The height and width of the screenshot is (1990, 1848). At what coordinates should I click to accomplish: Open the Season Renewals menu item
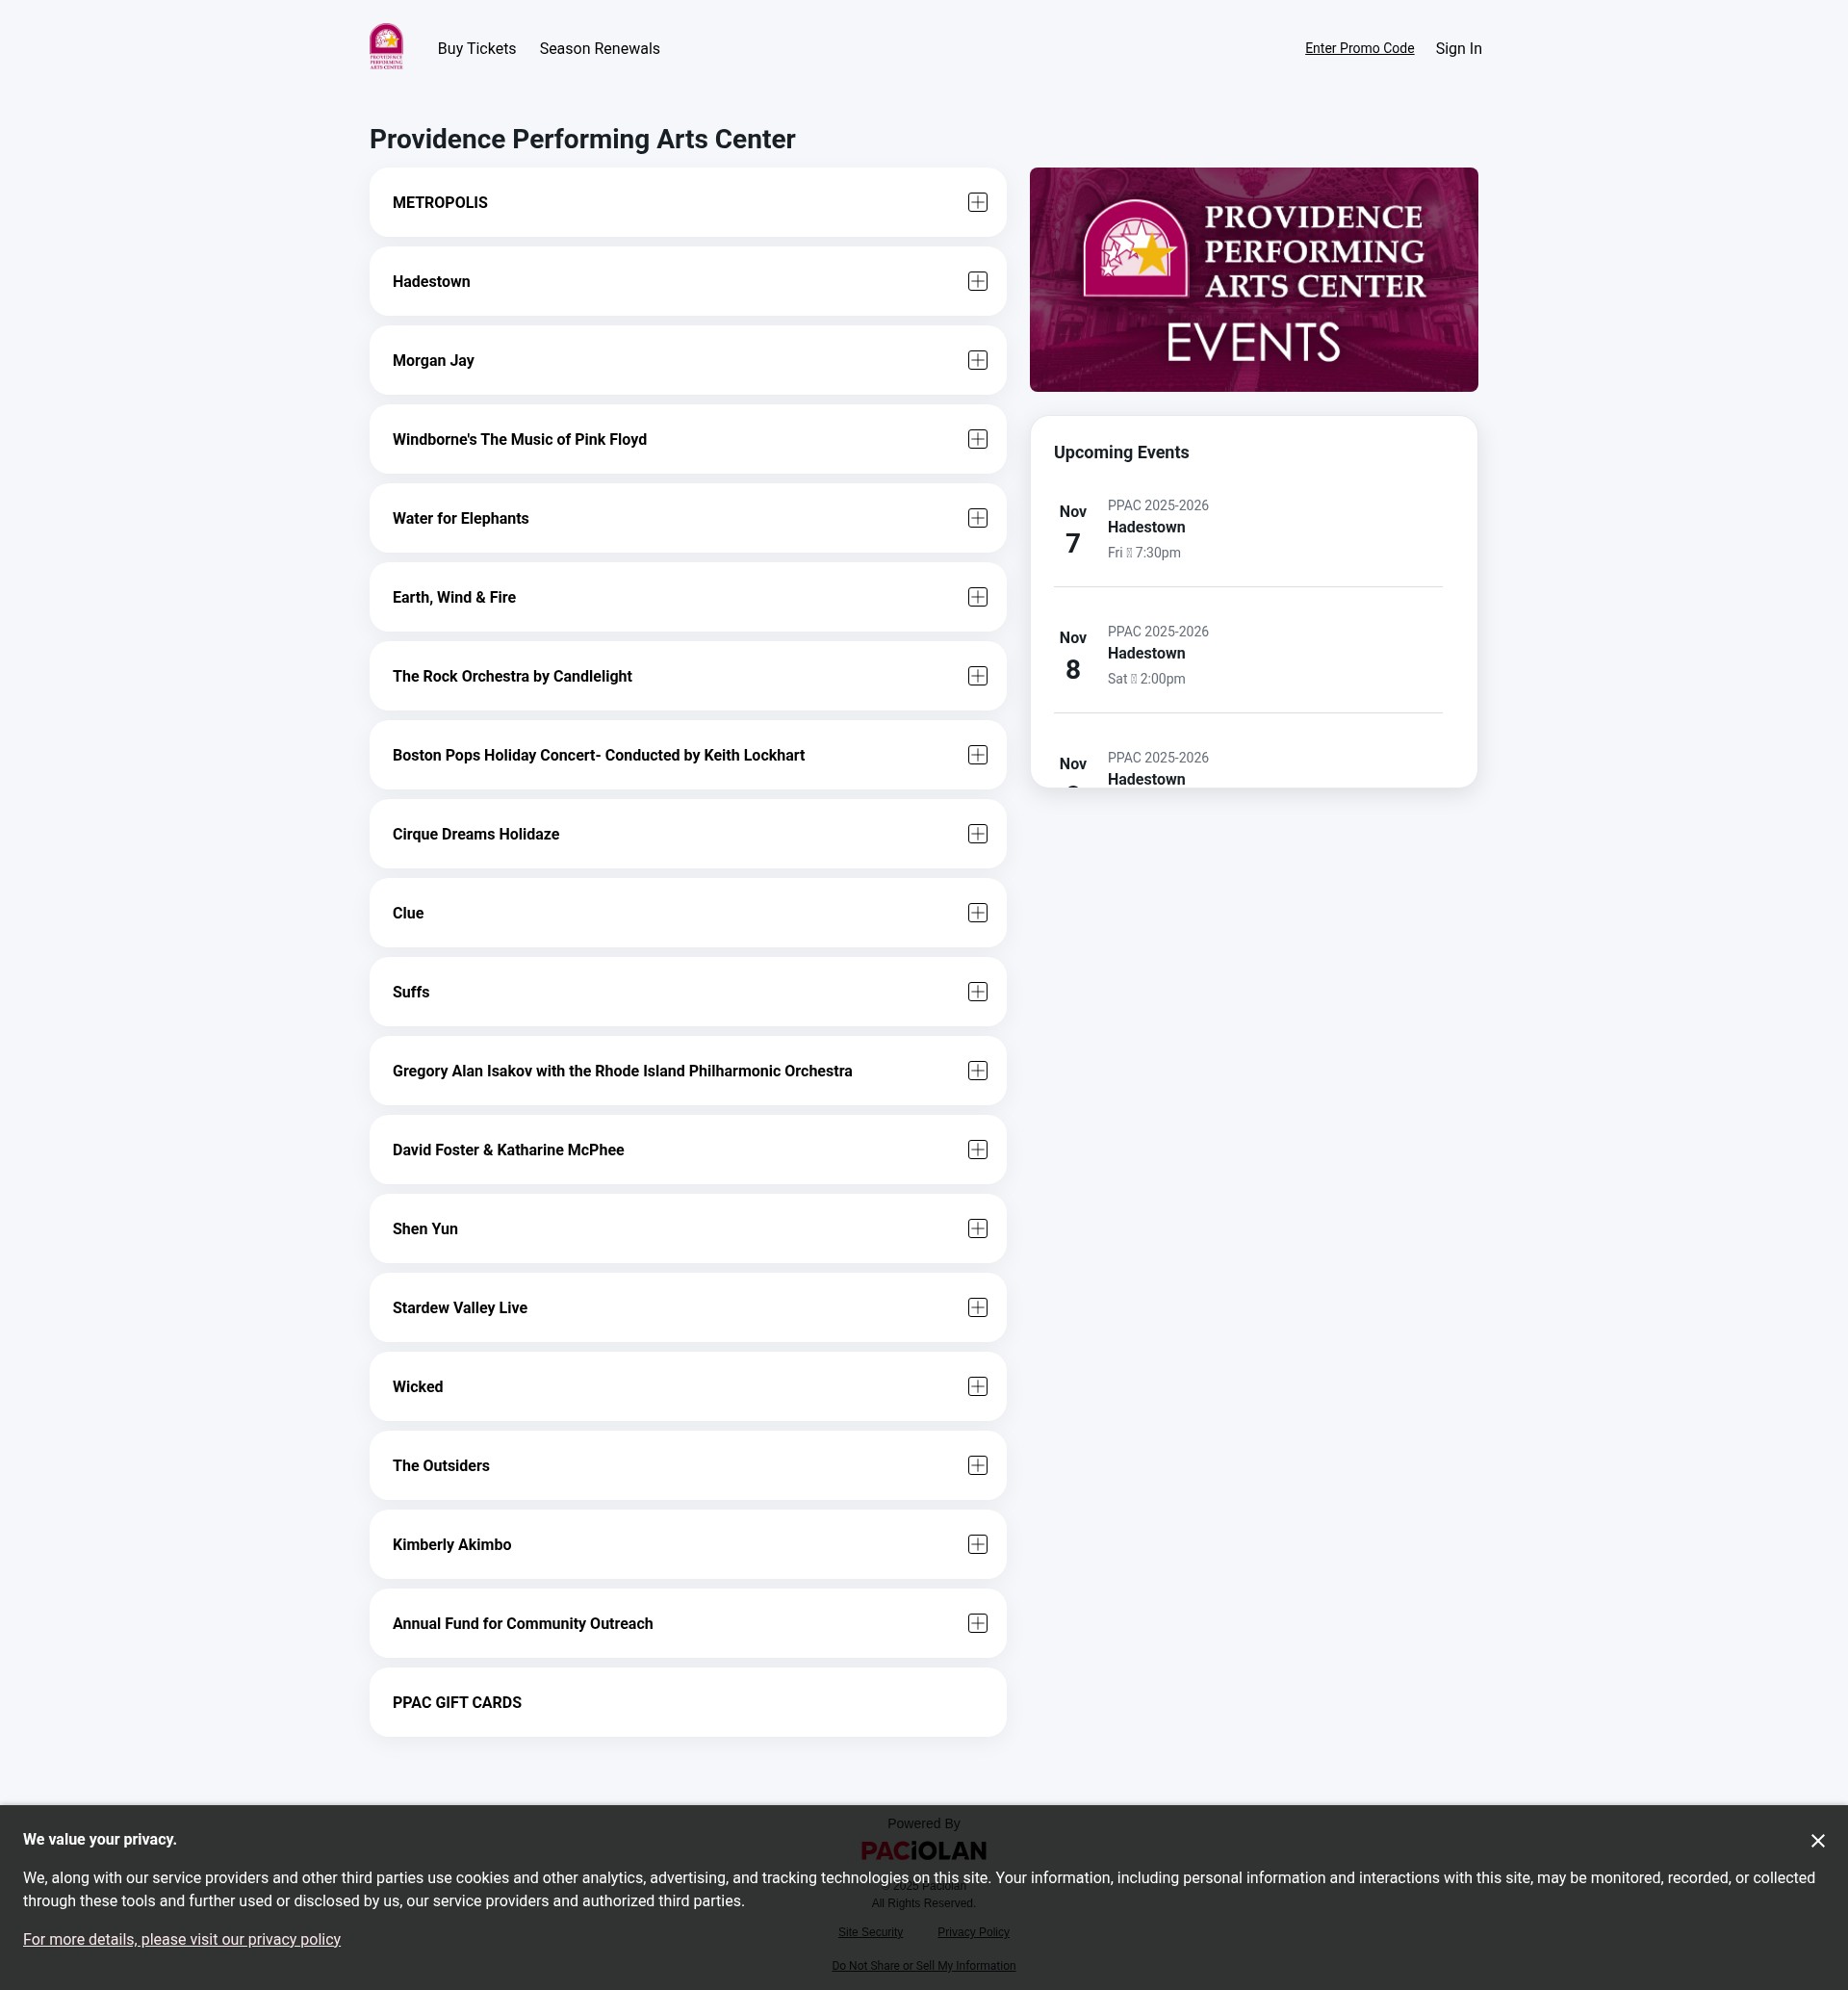tap(599, 49)
